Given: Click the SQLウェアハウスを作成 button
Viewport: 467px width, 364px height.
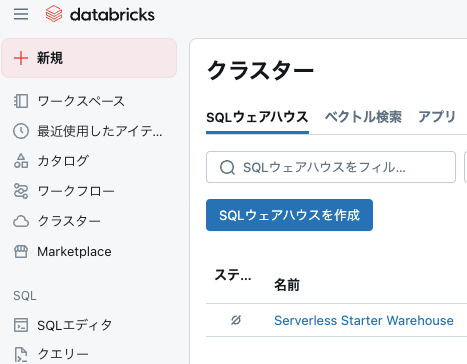Looking at the screenshot, I should pyautogui.click(x=289, y=215).
